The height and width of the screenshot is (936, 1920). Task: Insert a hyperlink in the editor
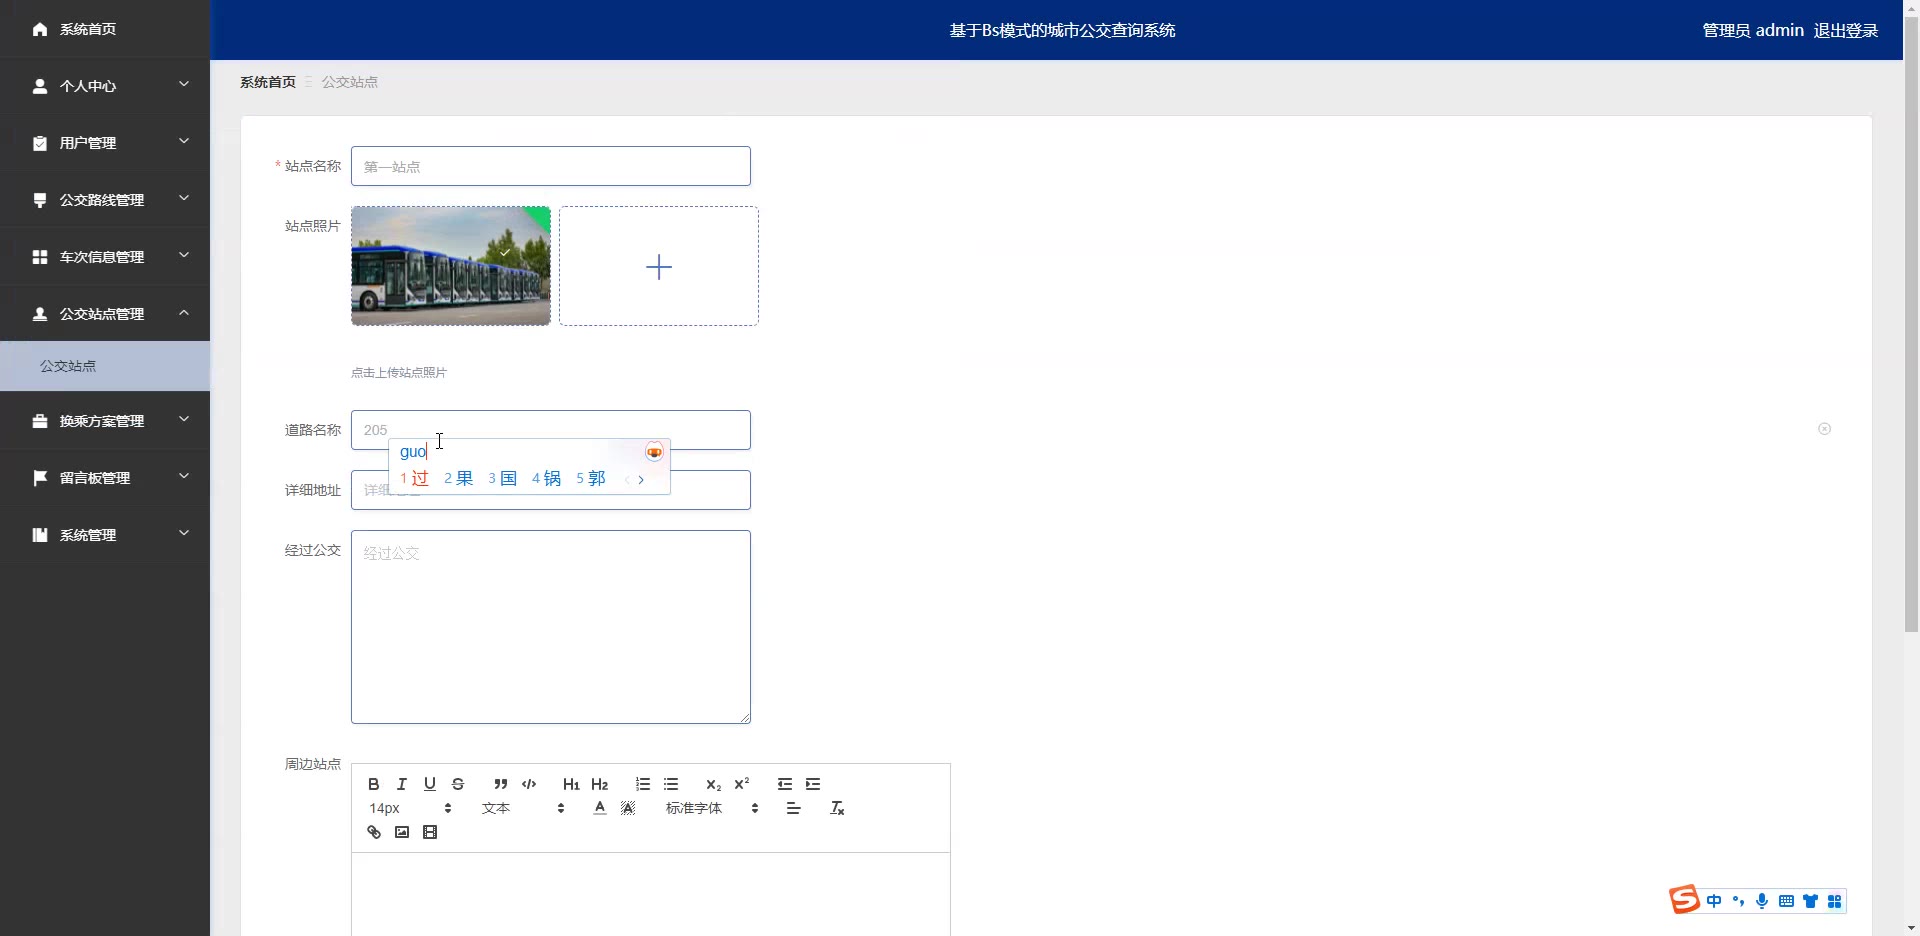coord(374,832)
